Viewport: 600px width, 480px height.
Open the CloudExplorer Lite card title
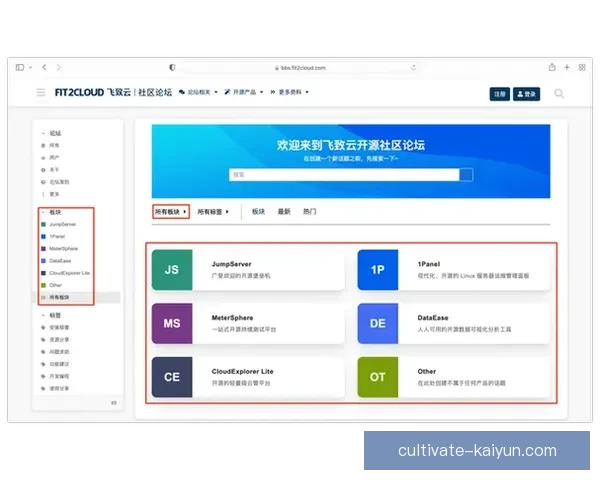[x=242, y=371]
